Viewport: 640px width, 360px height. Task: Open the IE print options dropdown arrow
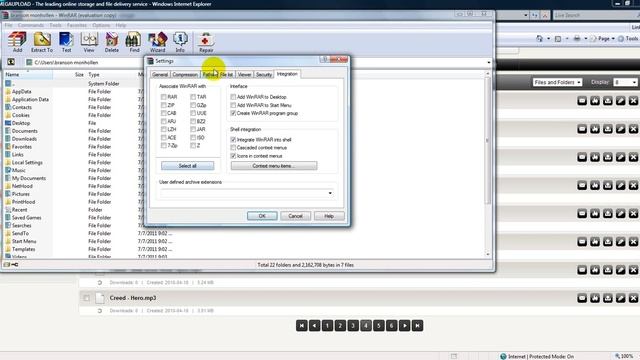[585, 38]
